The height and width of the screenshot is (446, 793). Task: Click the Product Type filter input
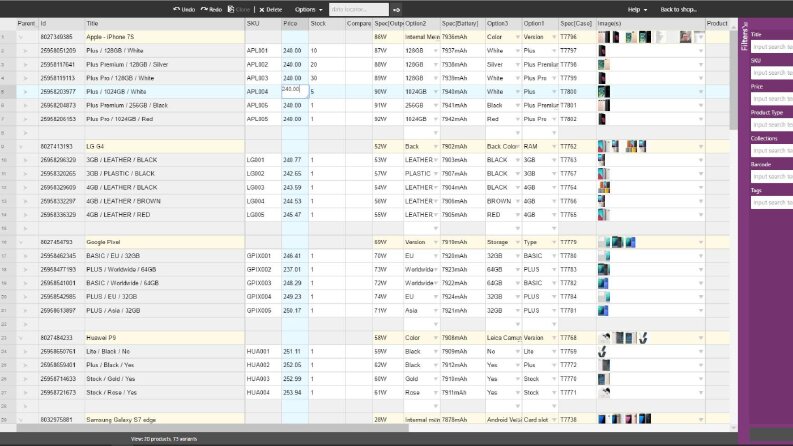(x=772, y=124)
